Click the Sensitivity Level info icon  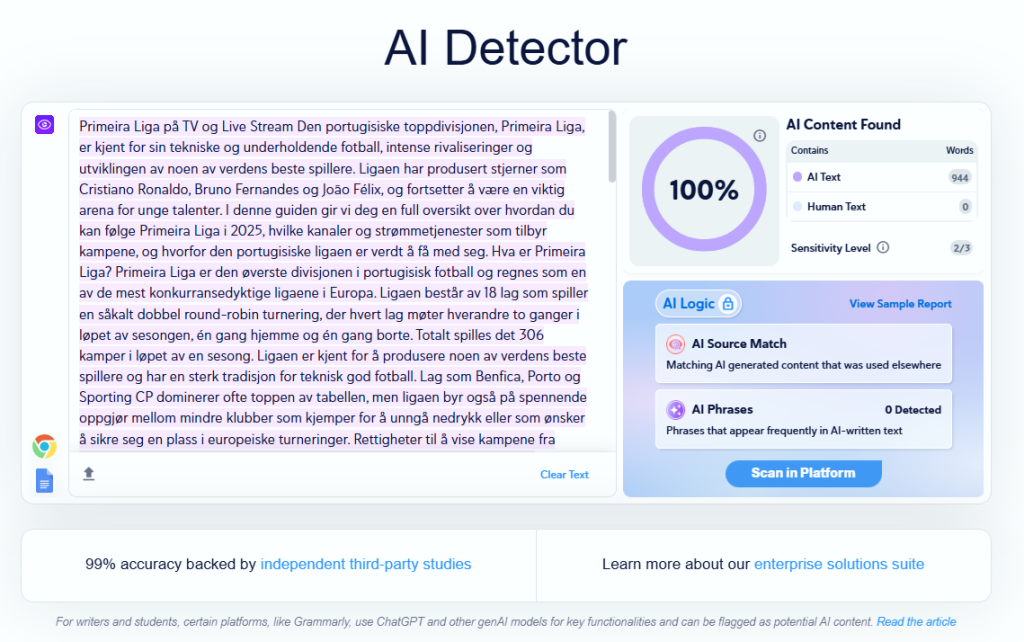pos(883,248)
